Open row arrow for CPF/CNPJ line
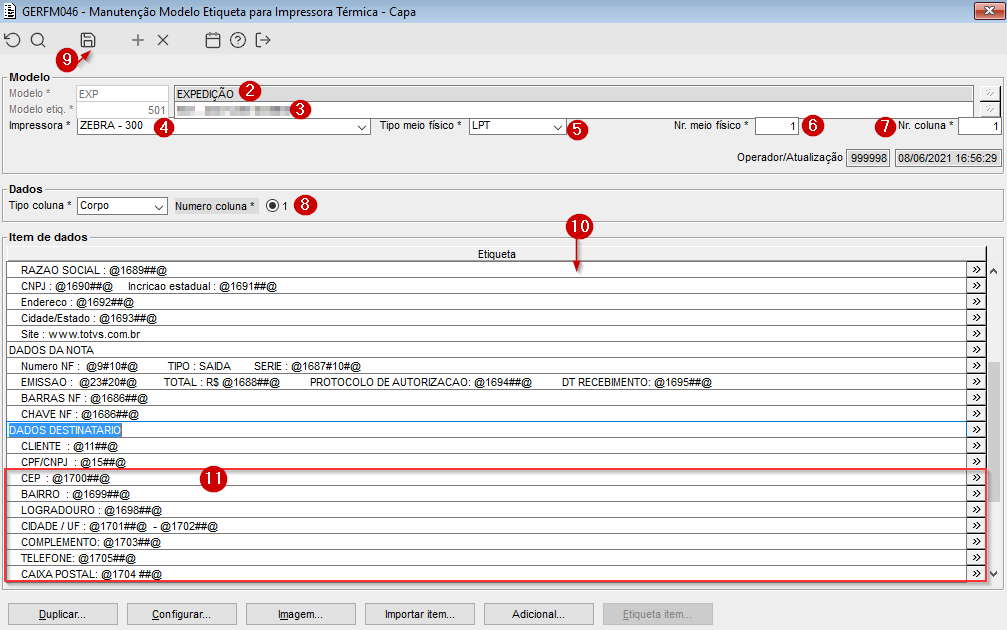 [x=976, y=462]
